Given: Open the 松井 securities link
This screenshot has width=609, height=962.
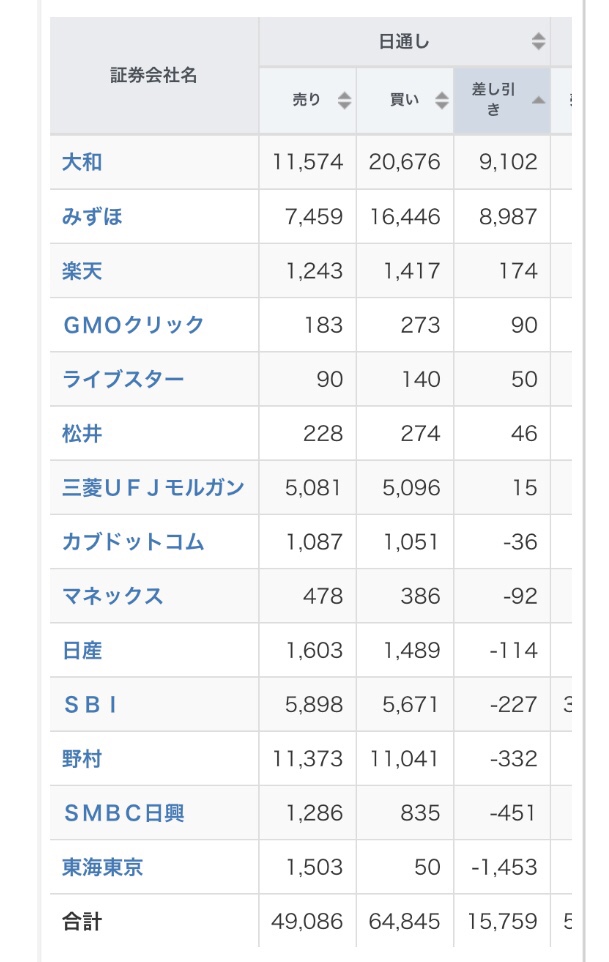Looking at the screenshot, I should (82, 433).
